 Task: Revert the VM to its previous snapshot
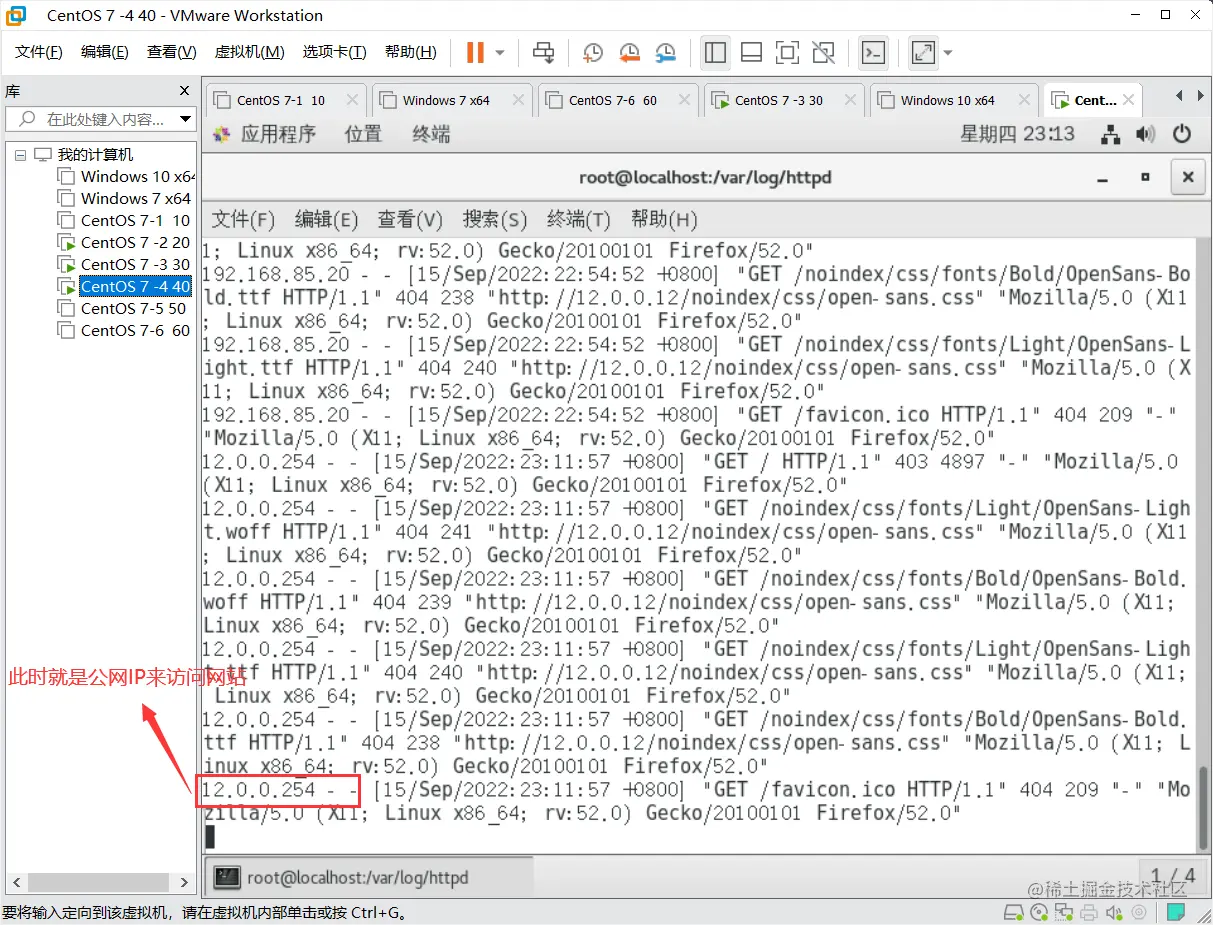coord(629,52)
